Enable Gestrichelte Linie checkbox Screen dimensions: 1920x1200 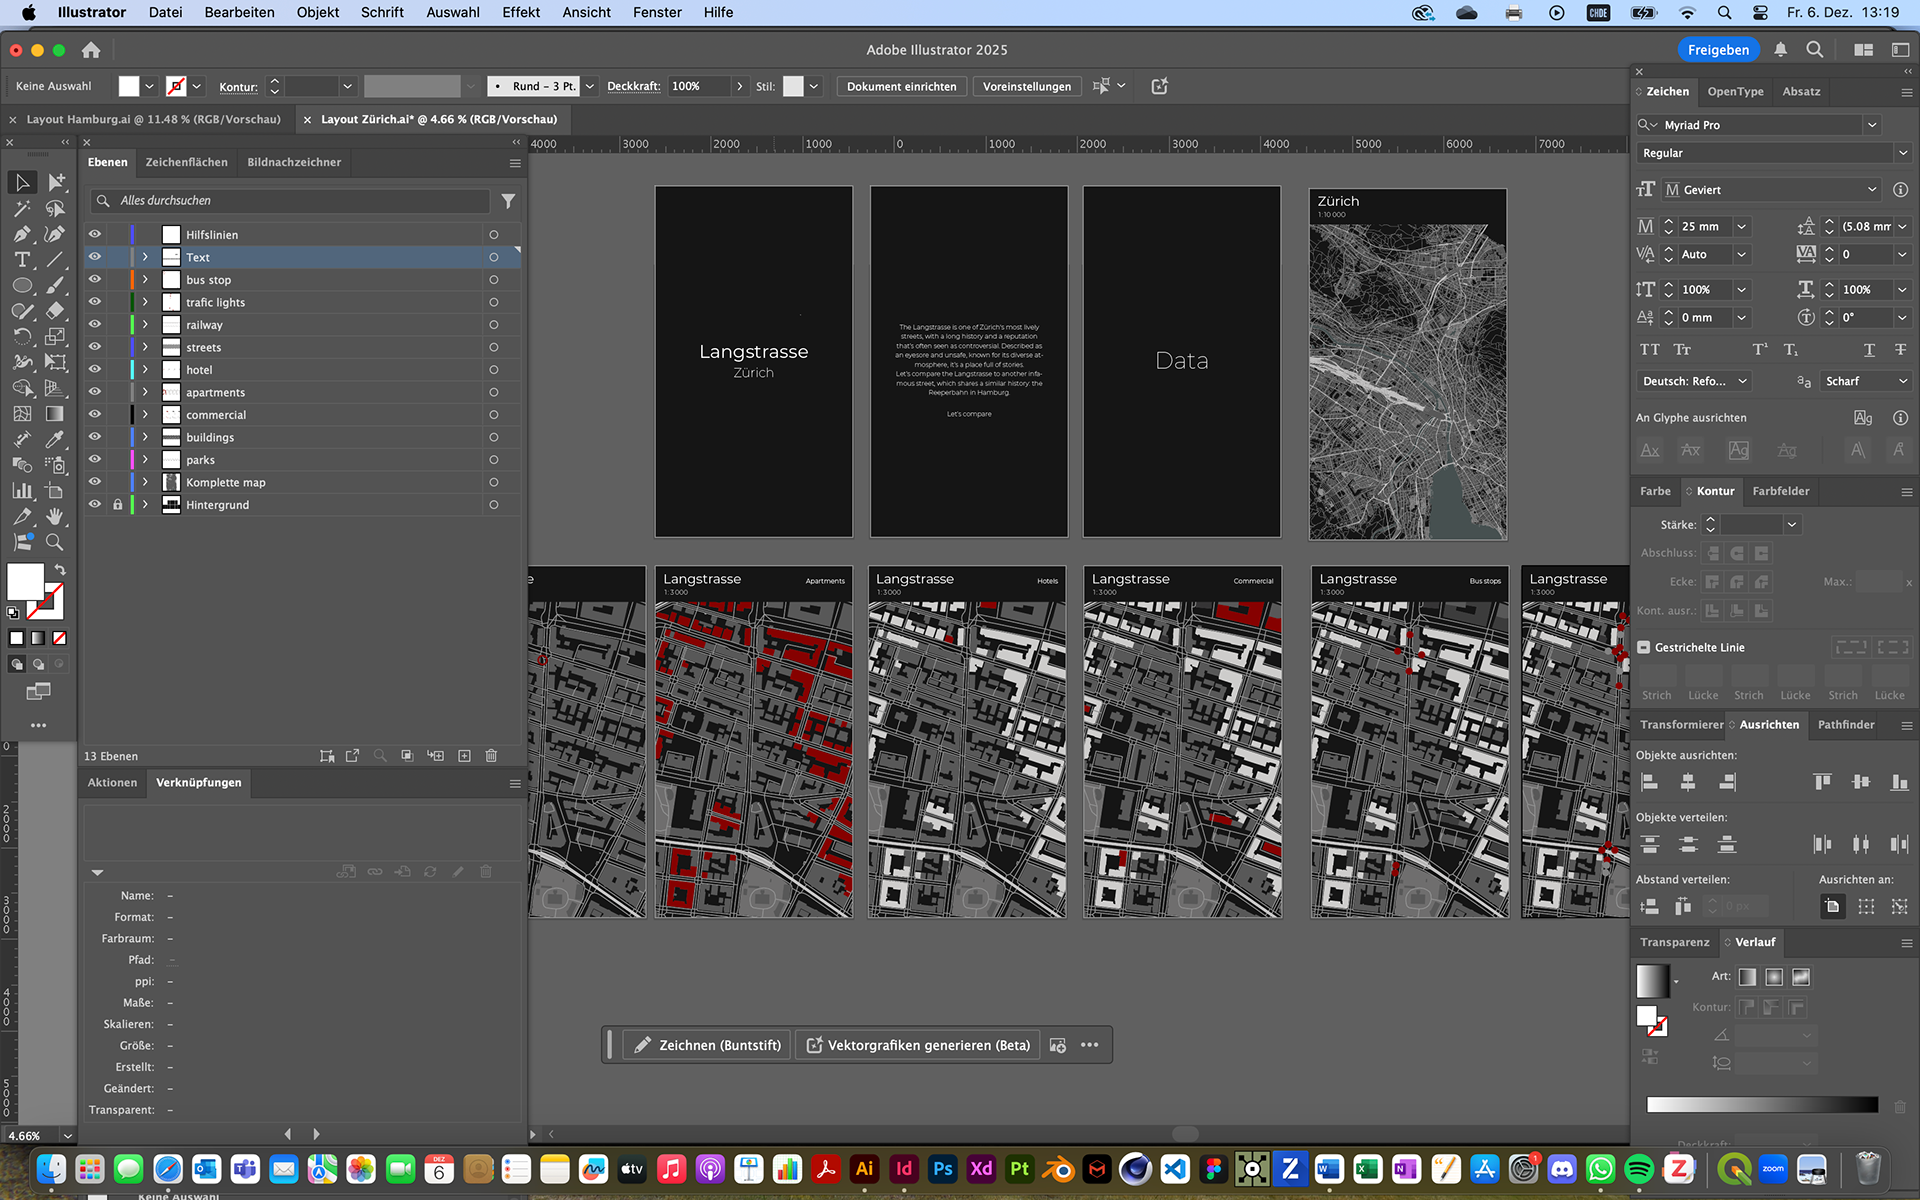point(1643,647)
